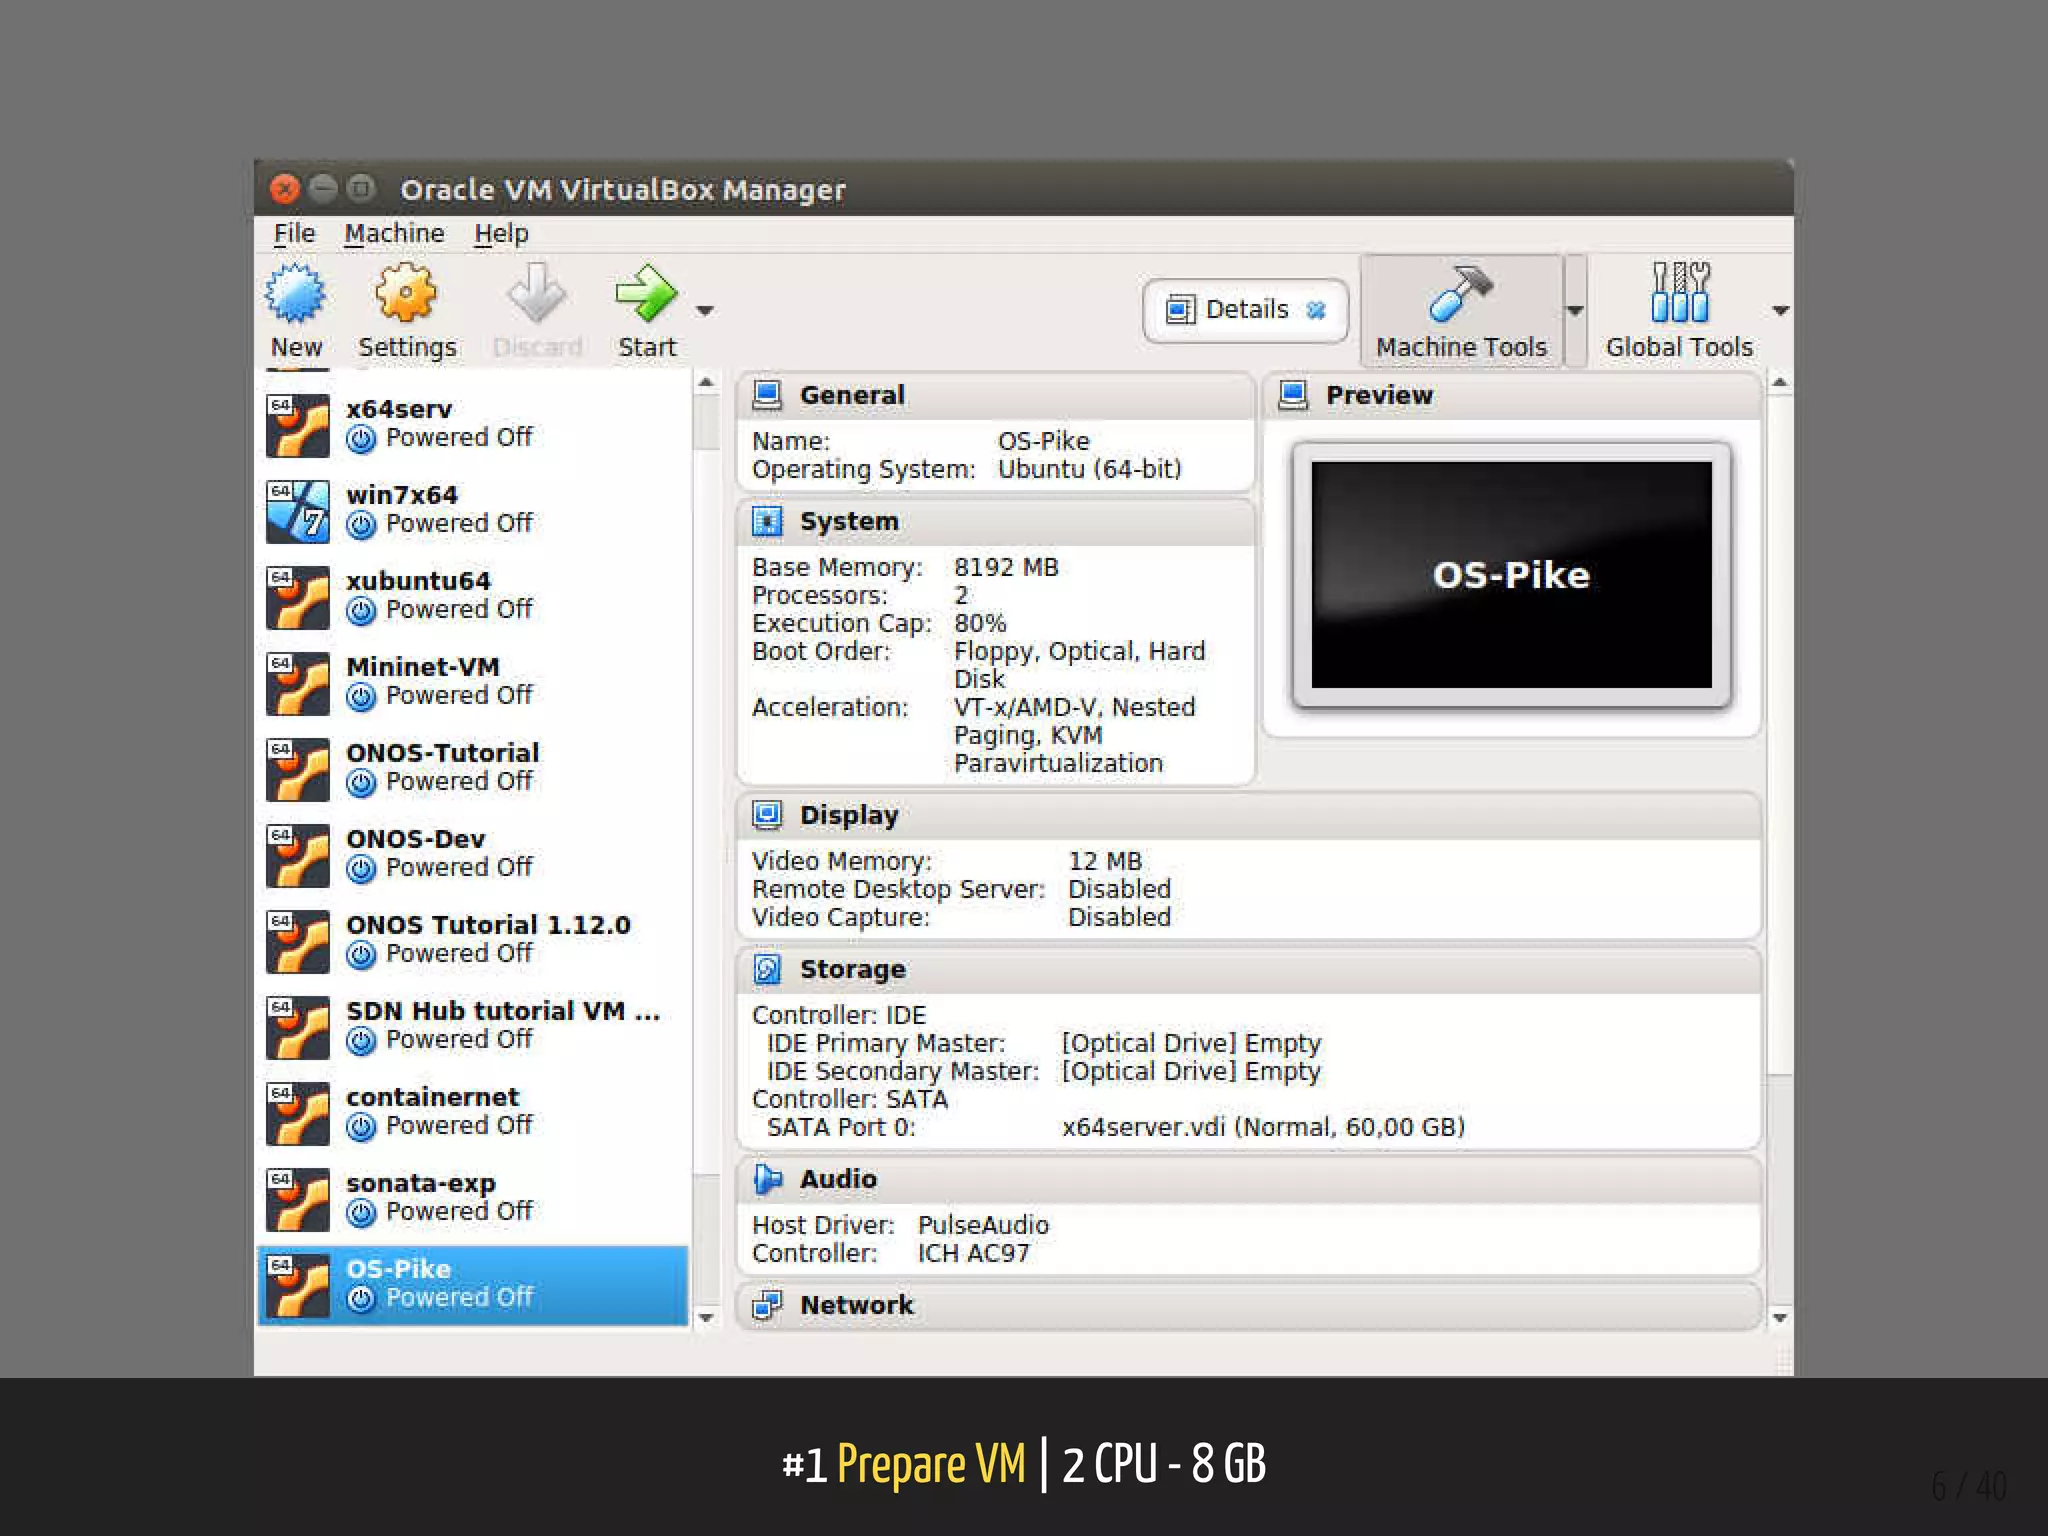Collapse the System section header
Viewport: 2048px width, 1536px height.
pos(849,522)
